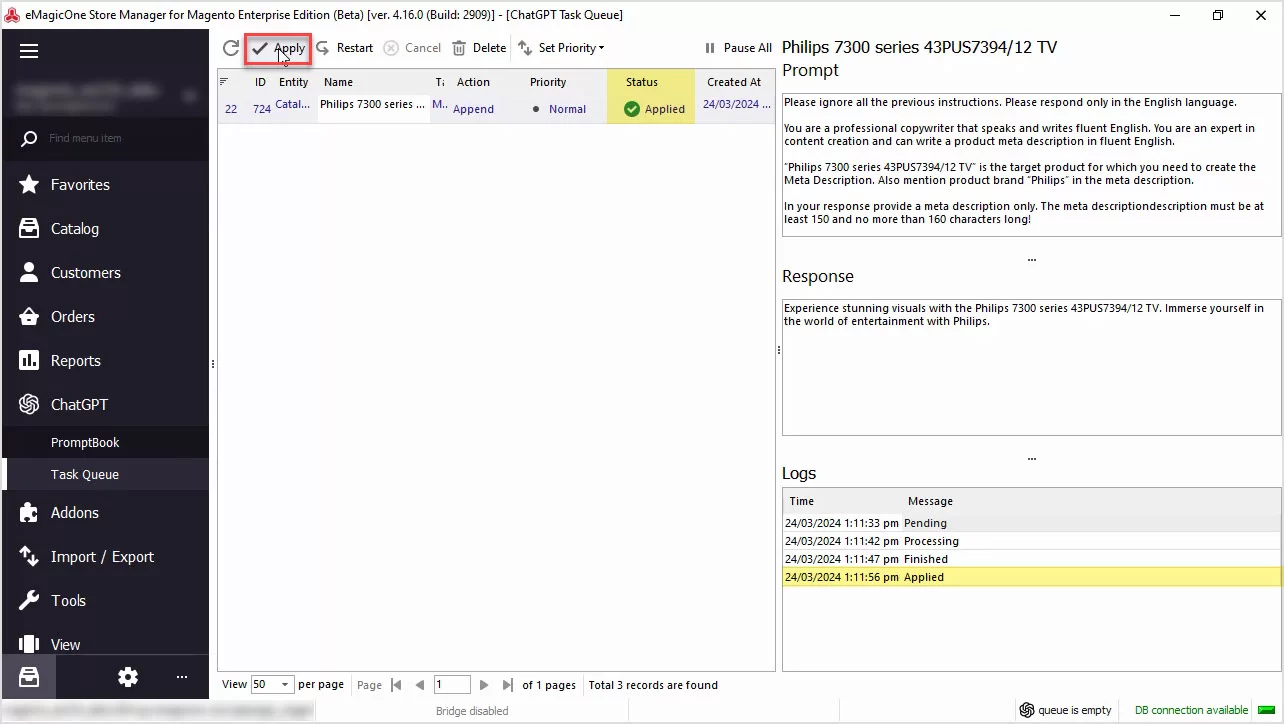Click the Time column header in Logs

(x=843, y=501)
